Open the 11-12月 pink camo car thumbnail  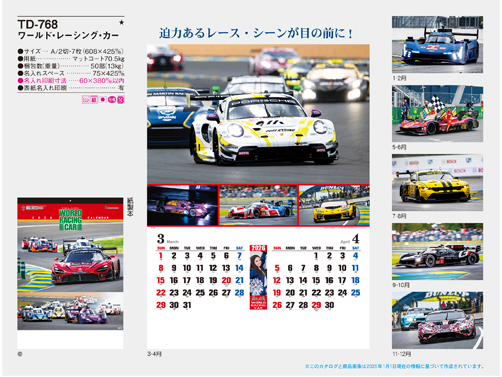437,320
